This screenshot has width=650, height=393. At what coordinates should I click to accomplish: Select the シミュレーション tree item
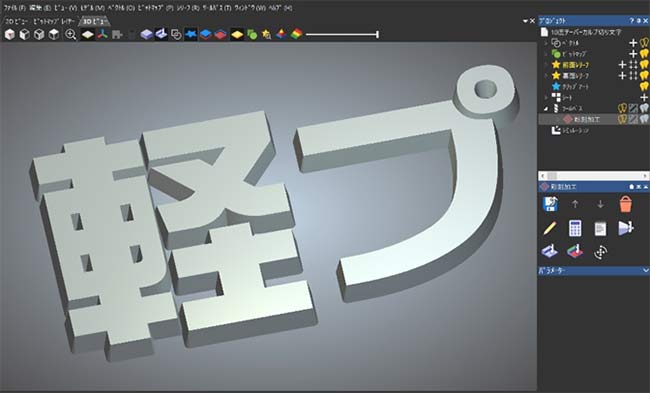pyautogui.click(x=575, y=130)
